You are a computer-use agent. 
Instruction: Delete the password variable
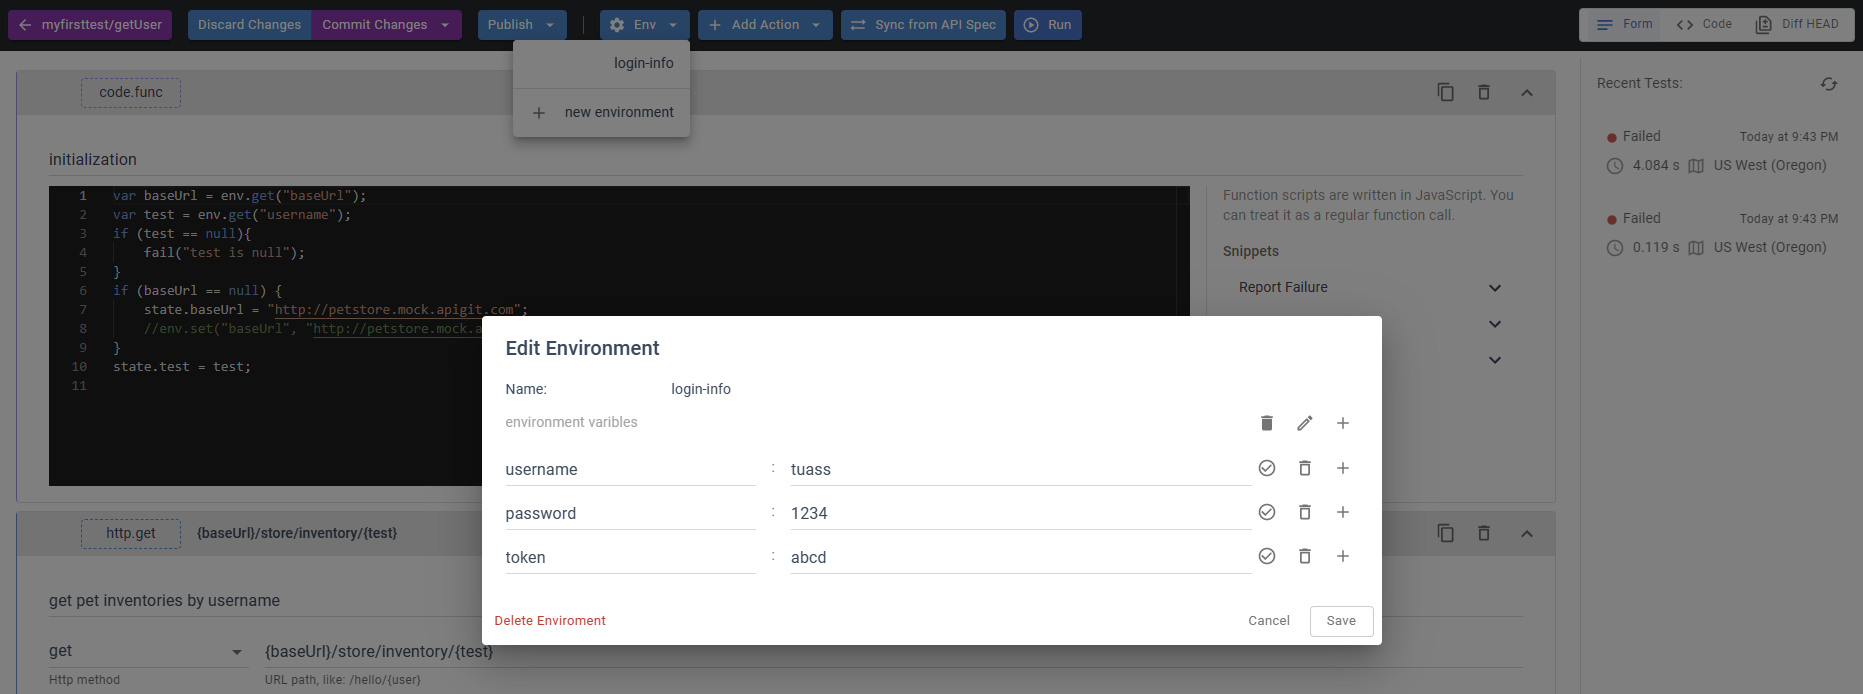tap(1305, 512)
